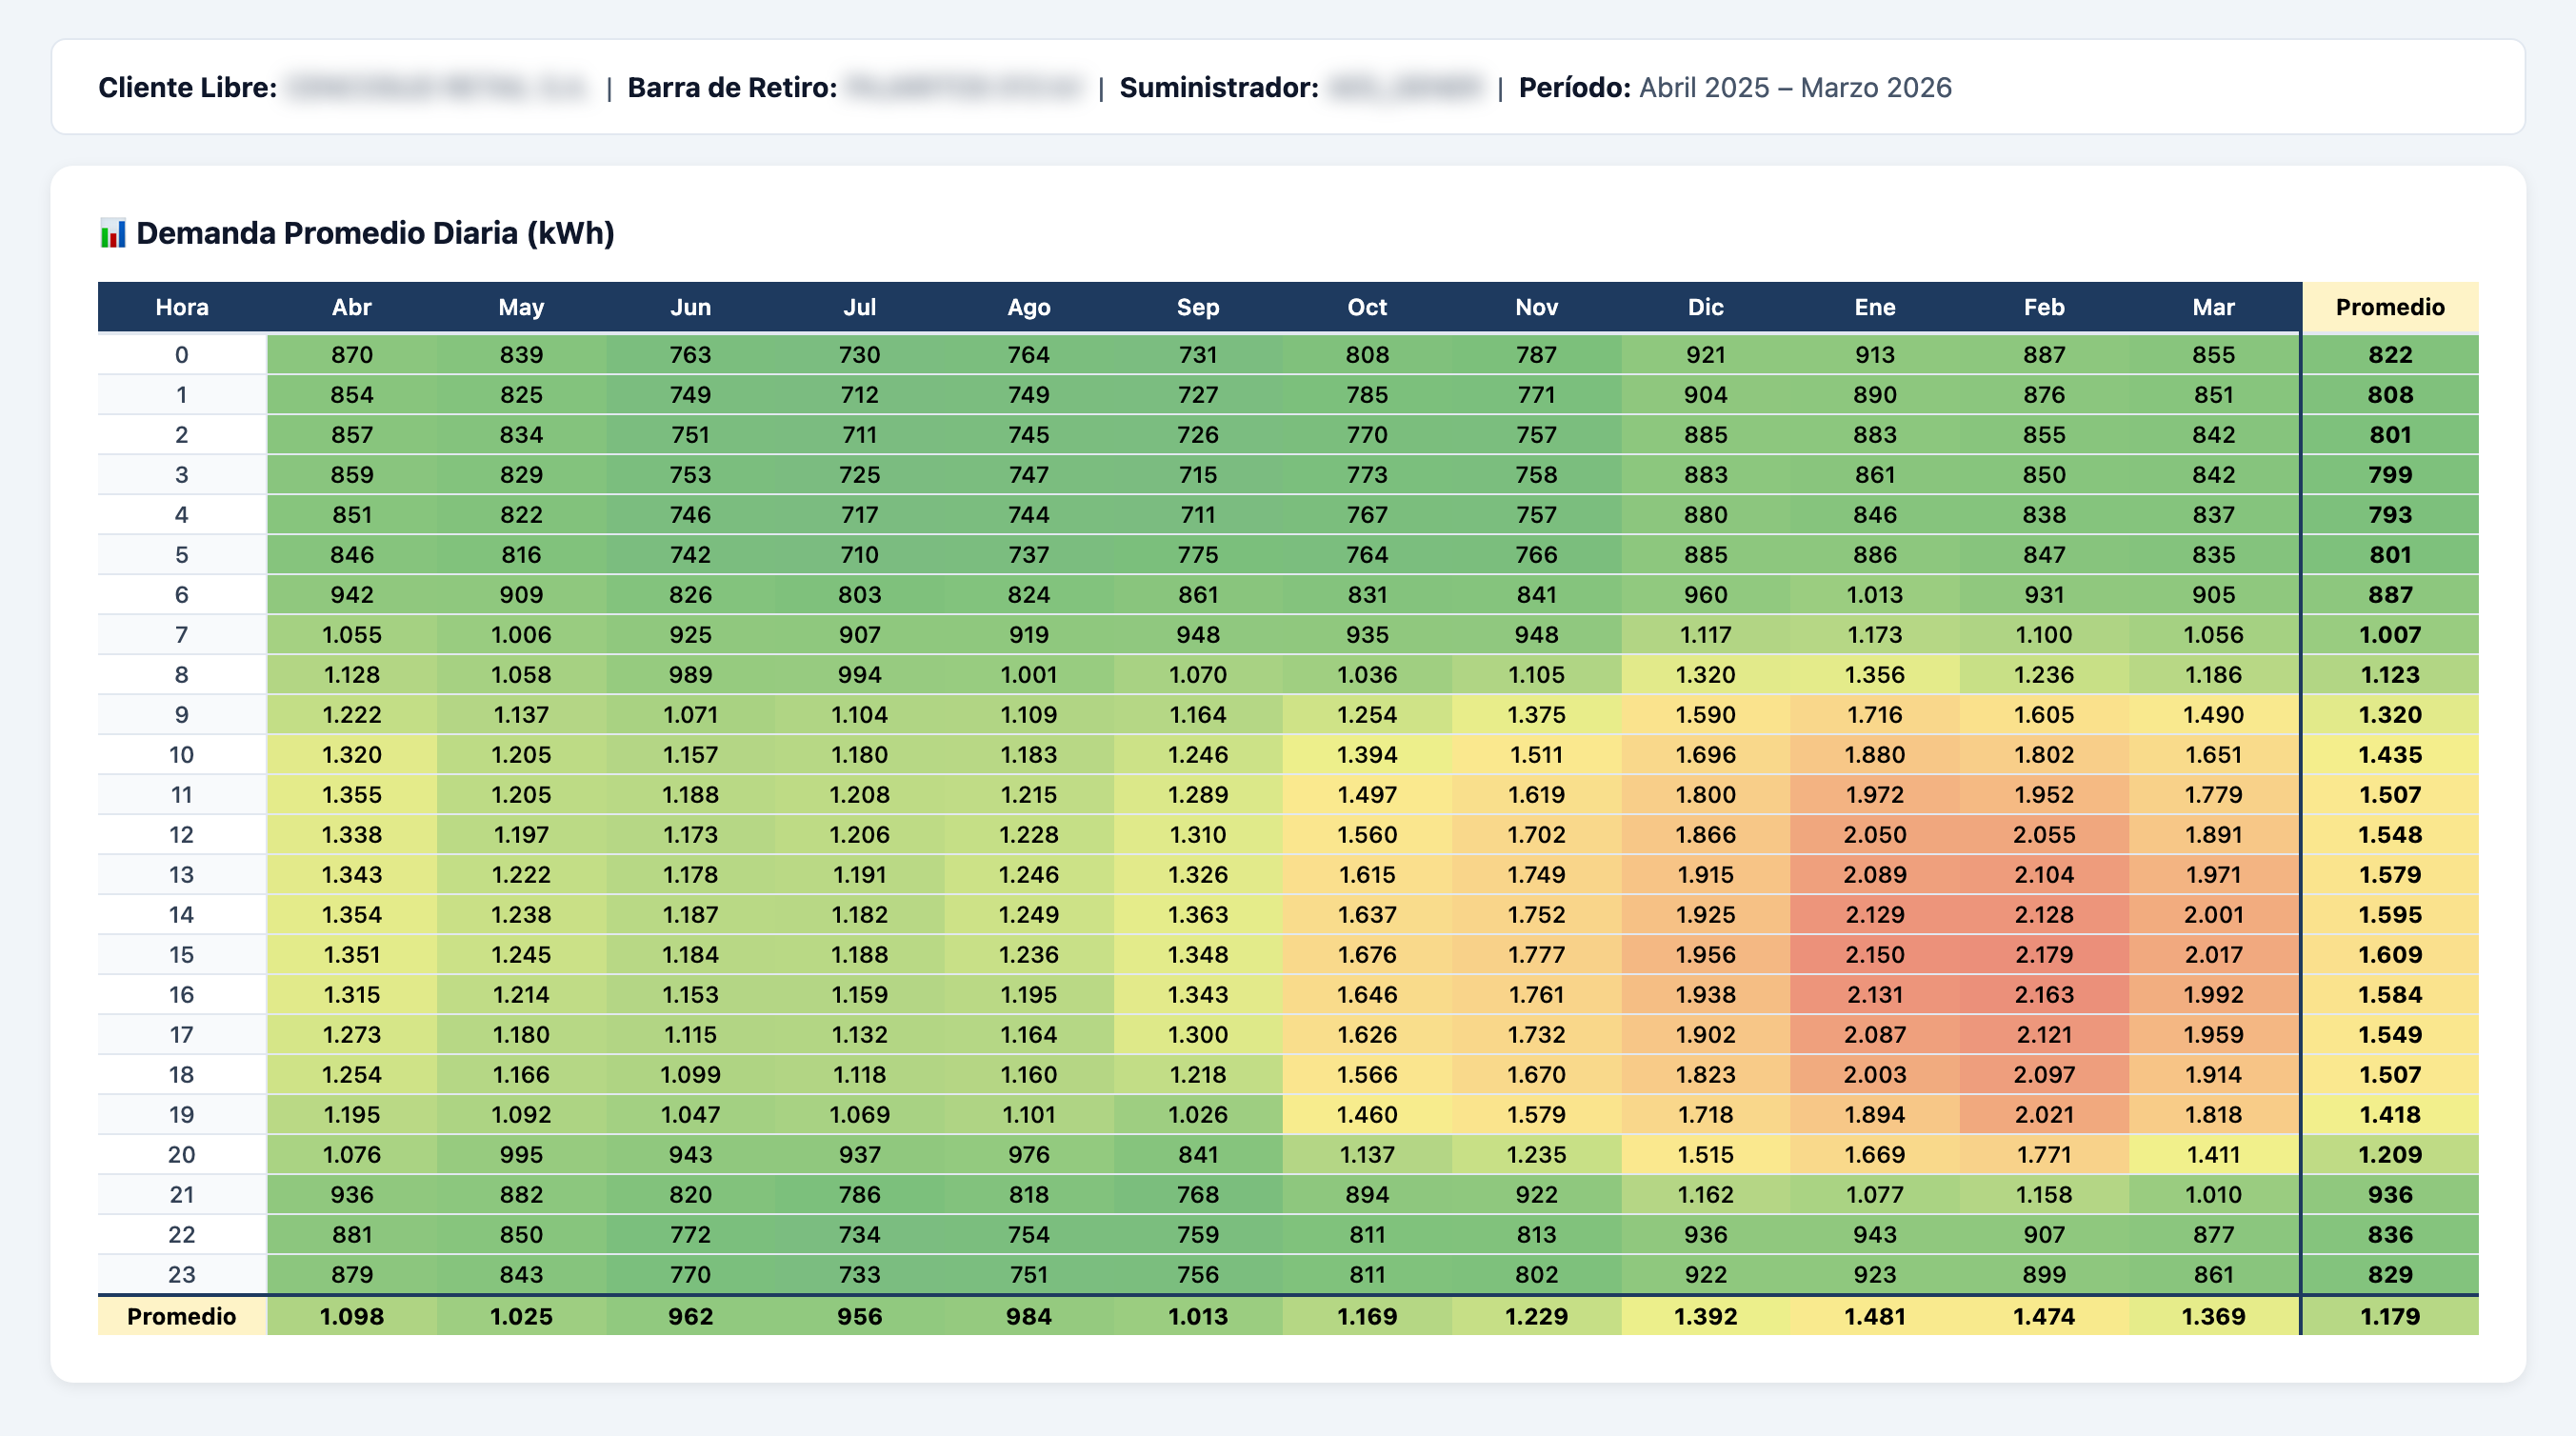Click the overall average cell 1.179

tap(2390, 1316)
